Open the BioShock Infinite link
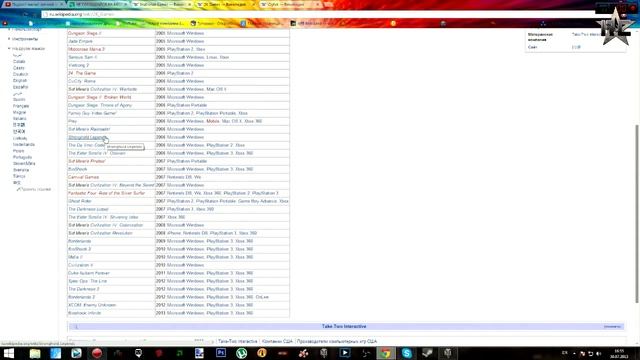This screenshot has height=360, width=640. coord(84,313)
